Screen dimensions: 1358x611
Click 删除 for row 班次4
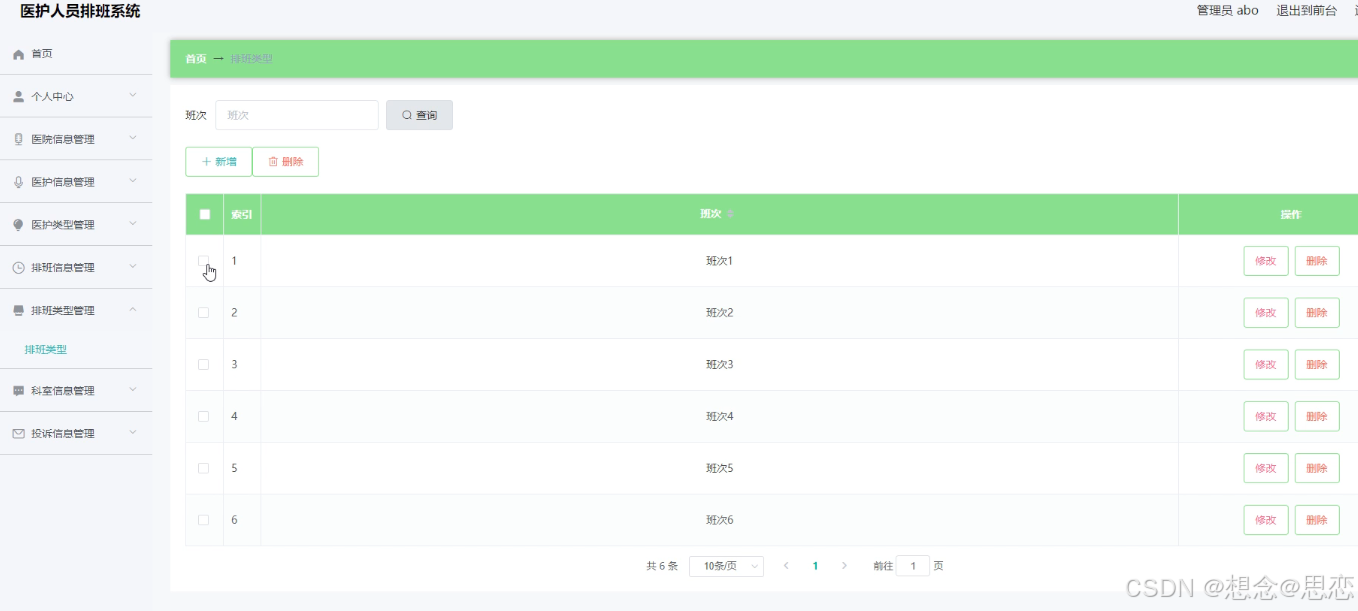[x=1317, y=417]
